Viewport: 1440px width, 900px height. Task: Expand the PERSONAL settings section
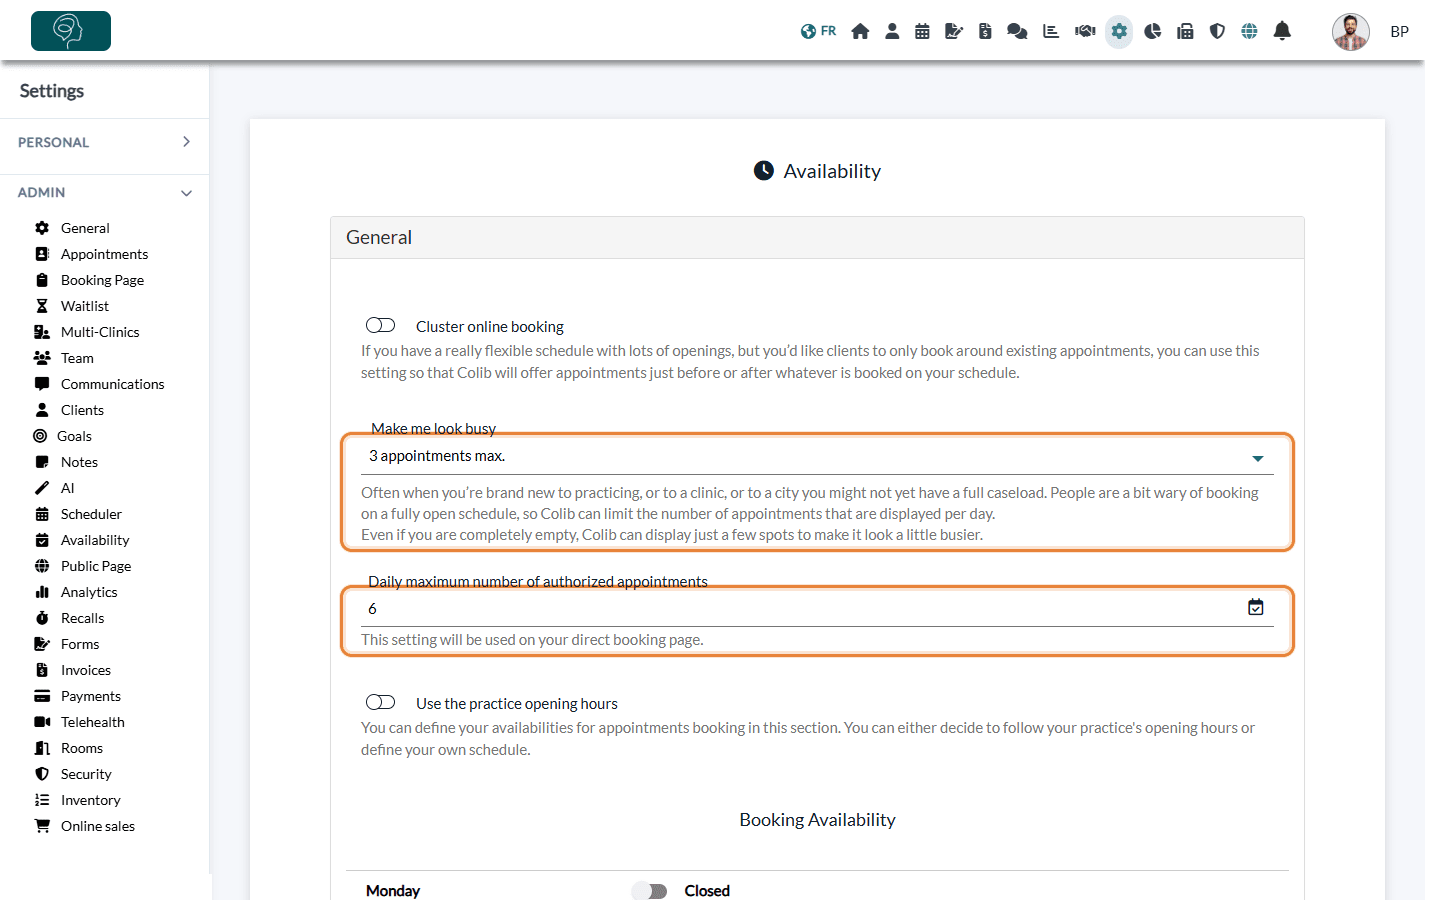[104, 142]
